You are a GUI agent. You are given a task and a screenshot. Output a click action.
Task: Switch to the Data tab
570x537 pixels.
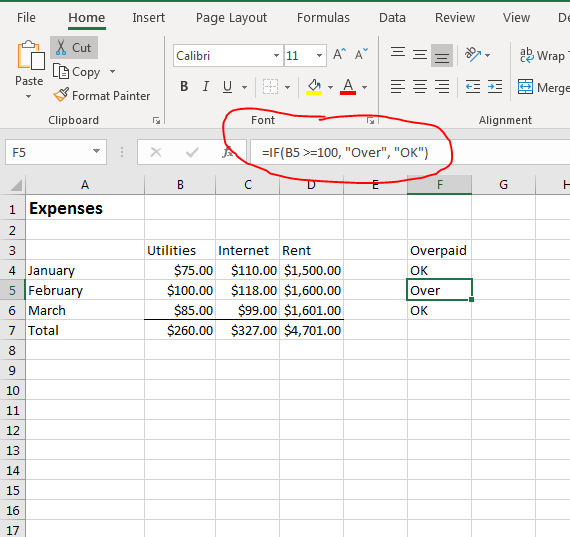(x=392, y=17)
